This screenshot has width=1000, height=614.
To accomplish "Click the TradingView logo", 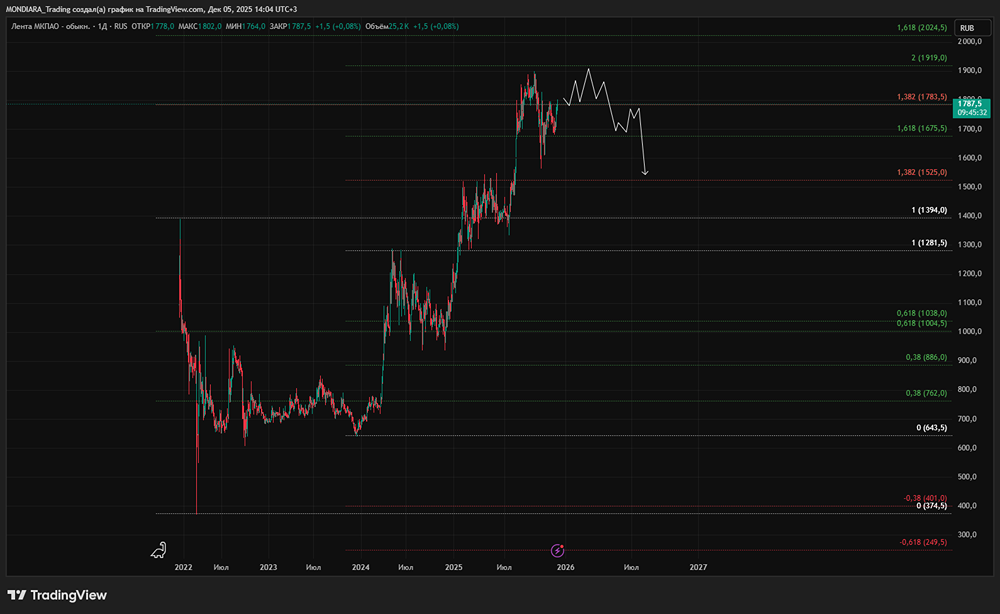I will click(57, 595).
